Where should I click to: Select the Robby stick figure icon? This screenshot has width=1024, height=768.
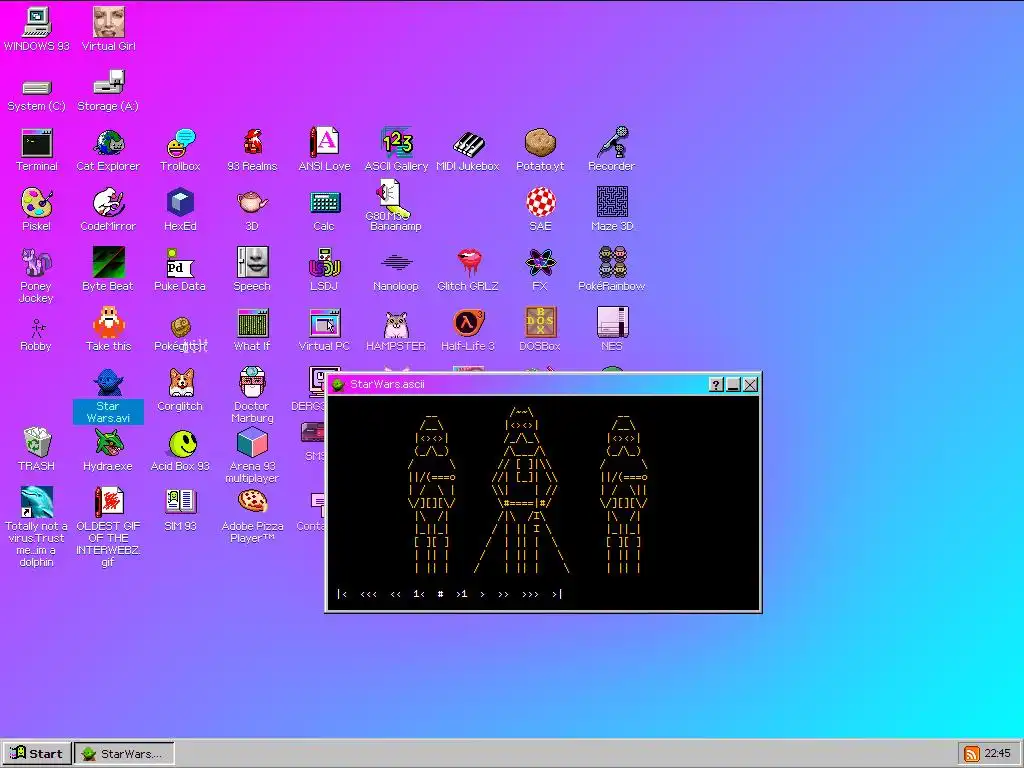coord(37,335)
